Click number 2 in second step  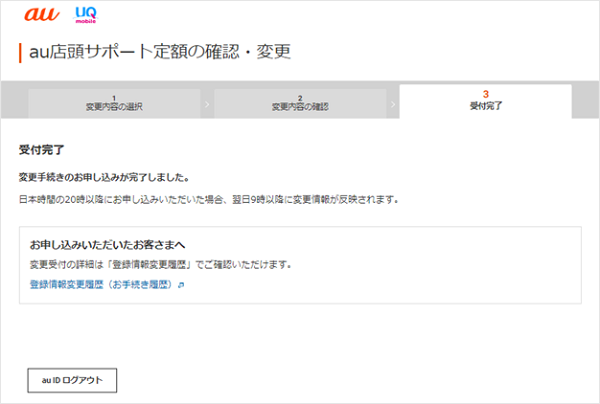click(x=300, y=97)
